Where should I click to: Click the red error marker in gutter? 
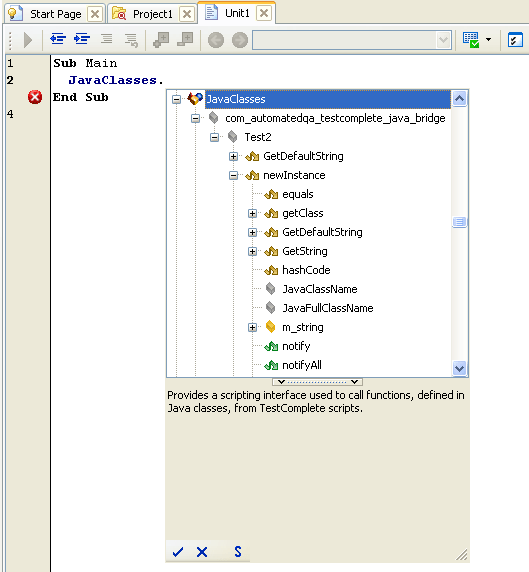(35, 97)
